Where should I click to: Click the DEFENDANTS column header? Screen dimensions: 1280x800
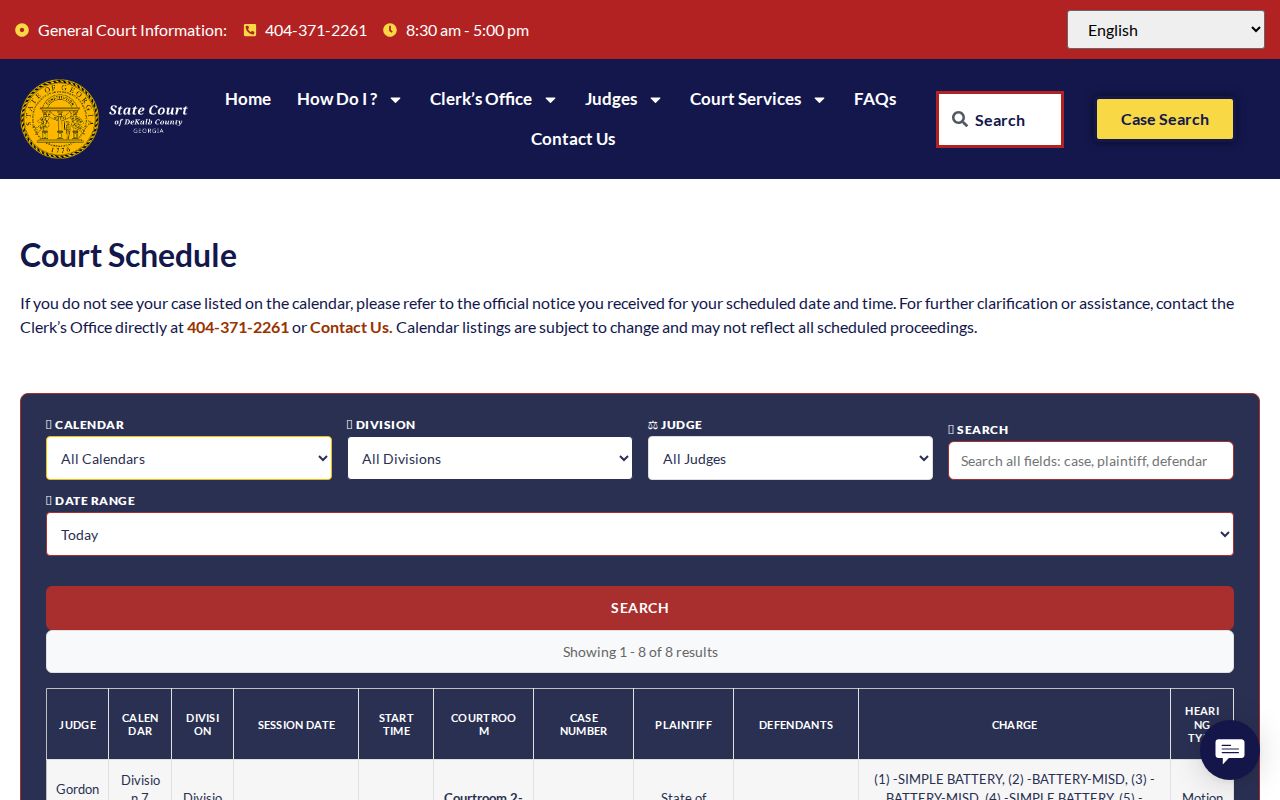[796, 724]
